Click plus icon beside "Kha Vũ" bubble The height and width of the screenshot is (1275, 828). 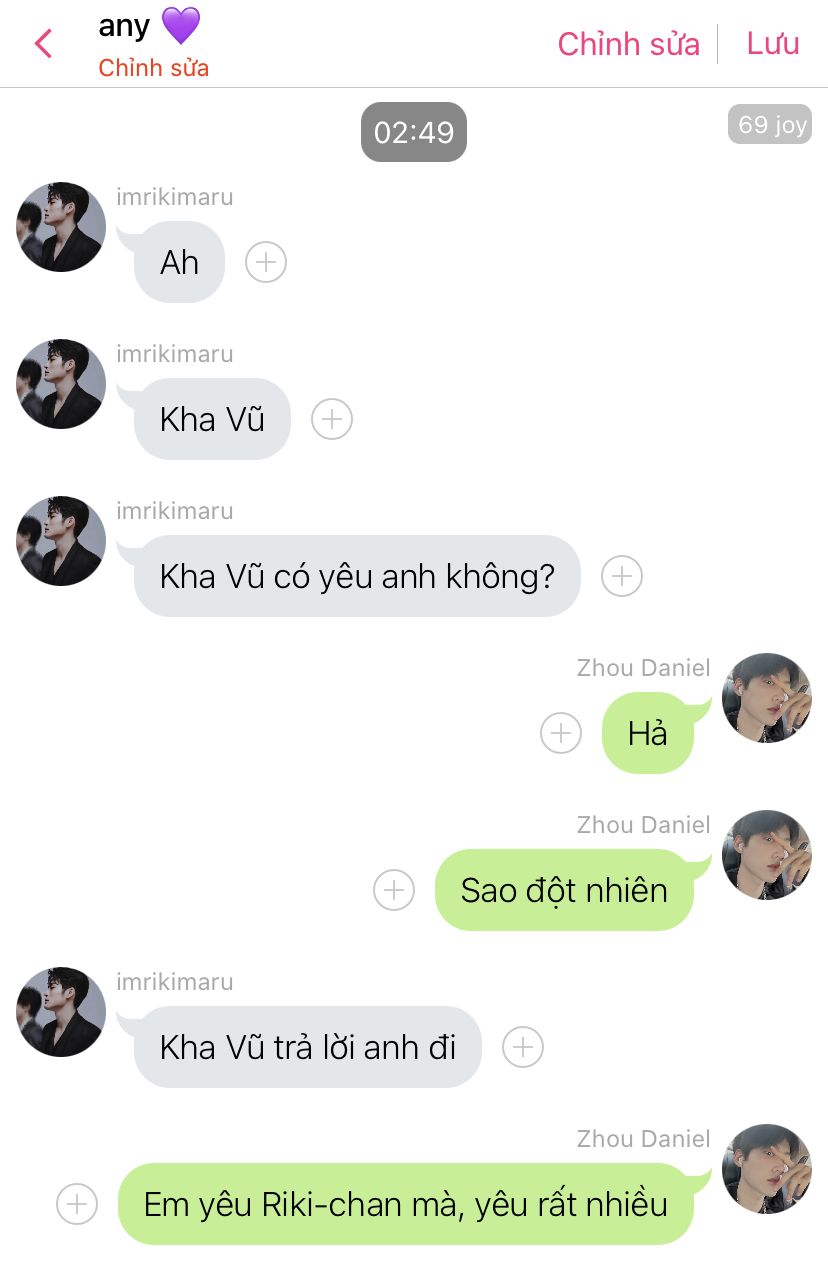(332, 419)
